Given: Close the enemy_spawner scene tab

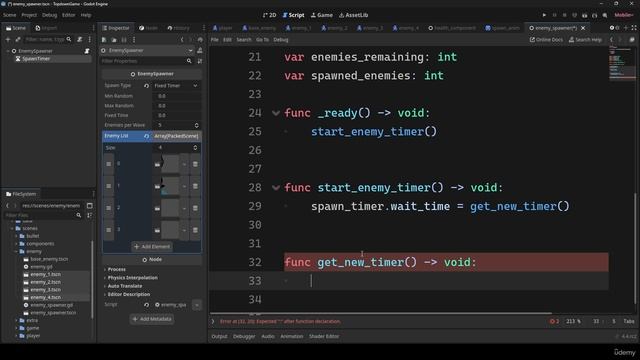Looking at the screenshot, I should 583,28.
